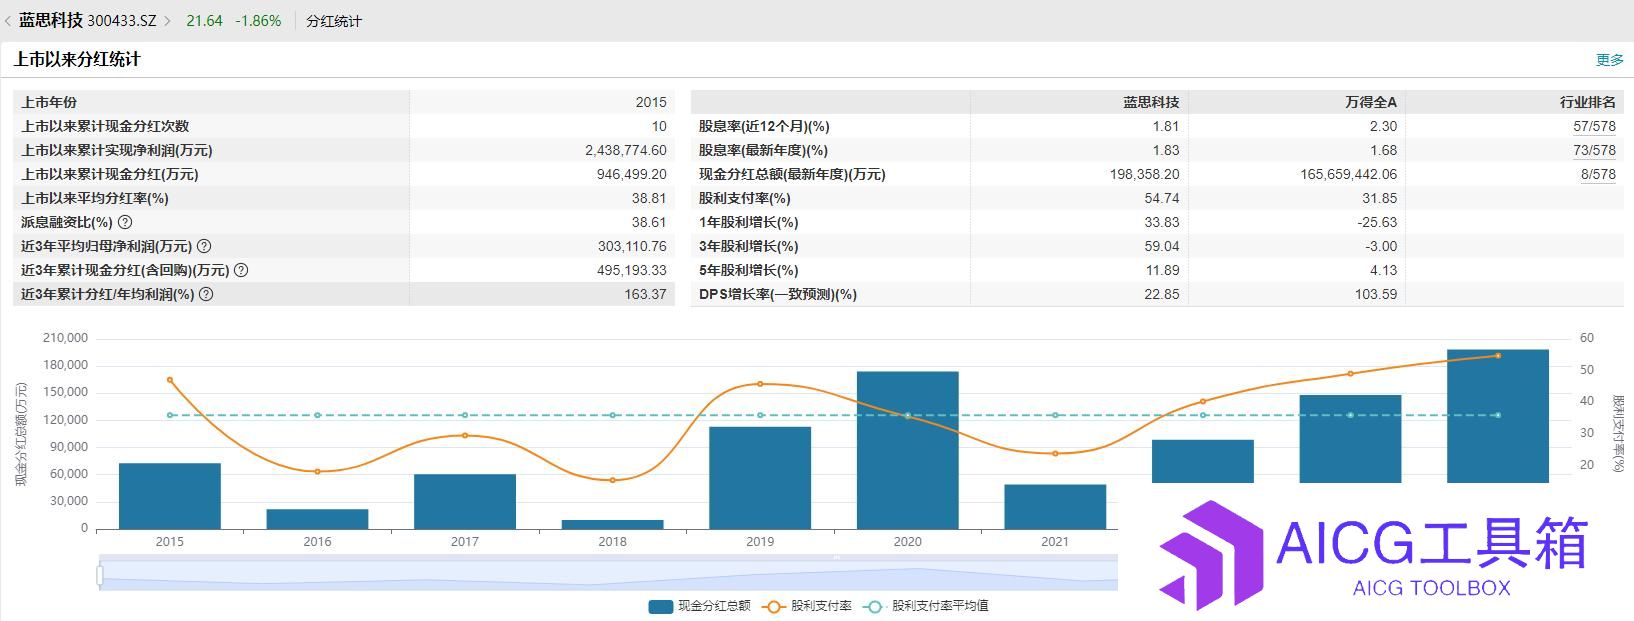Image resolution: width=1634 pixels, height=621 pixels.
Task: Click the 上市年份 row label
Action: [x=49, y=102]
